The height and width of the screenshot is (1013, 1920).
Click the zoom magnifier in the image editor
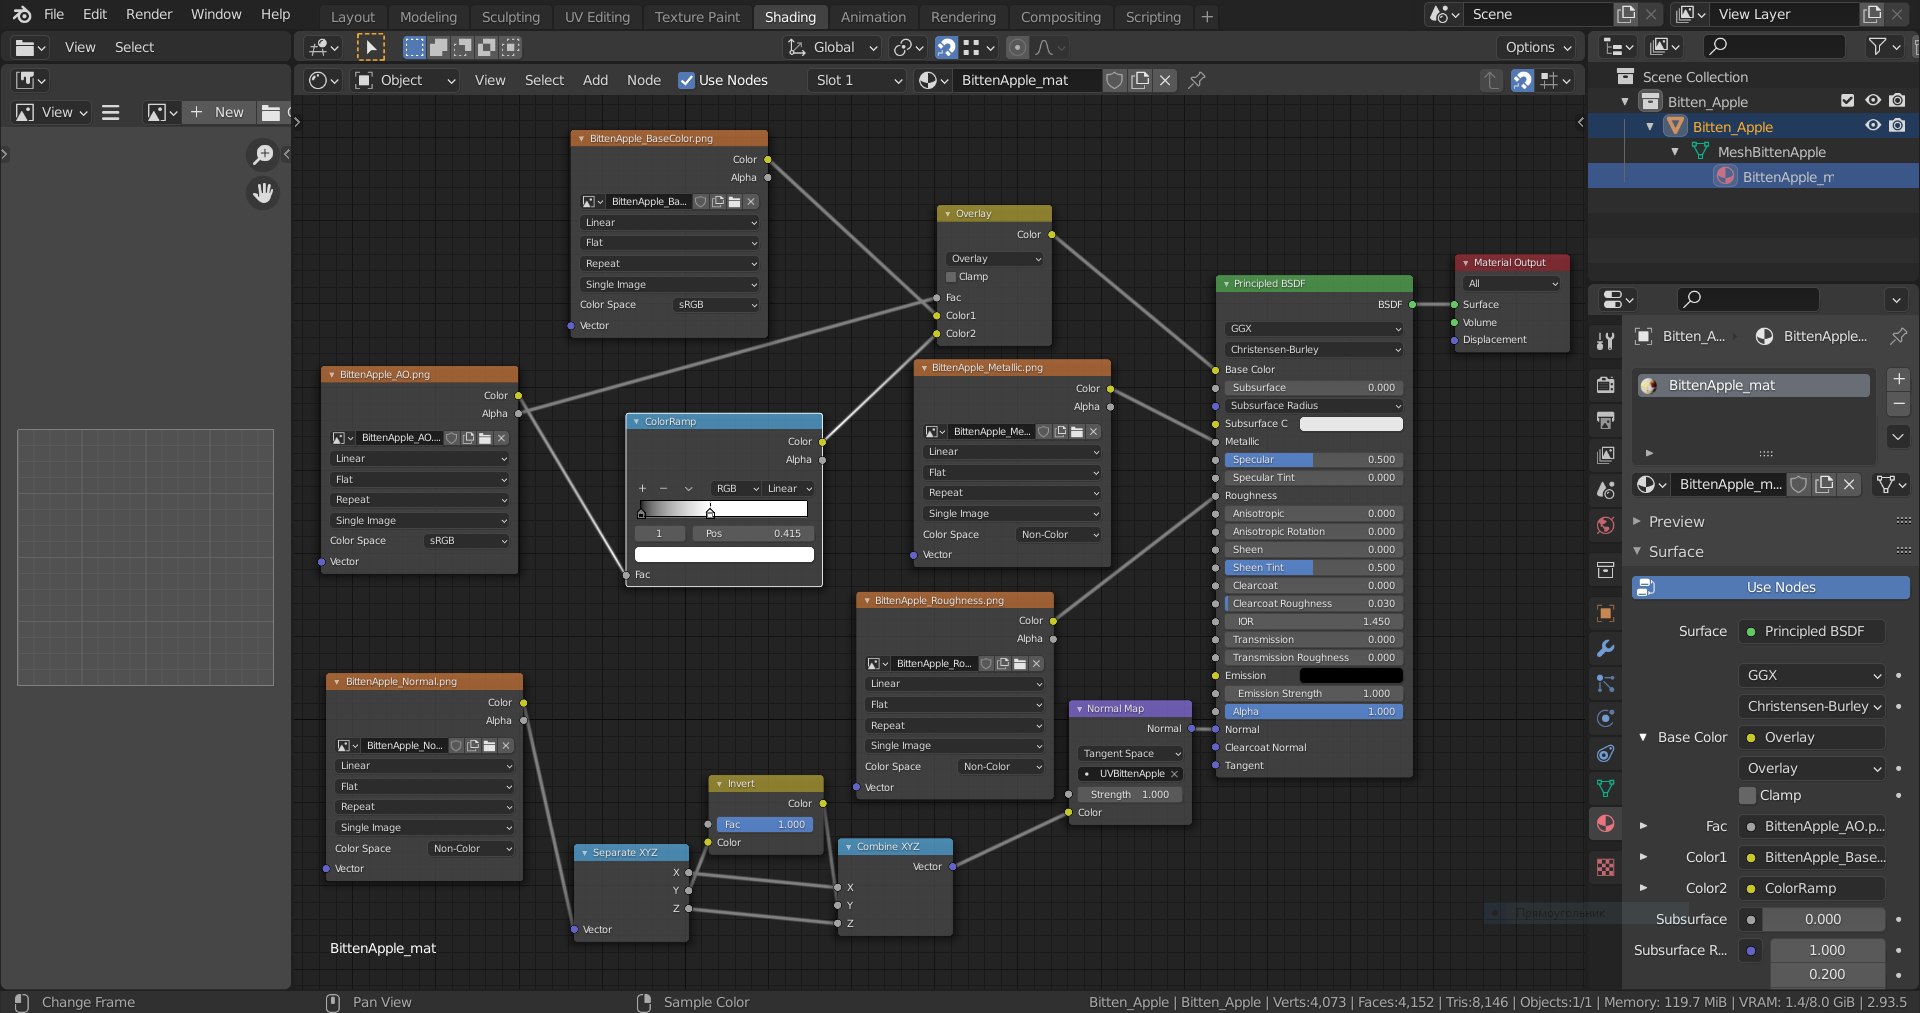(x=263, y=154)
